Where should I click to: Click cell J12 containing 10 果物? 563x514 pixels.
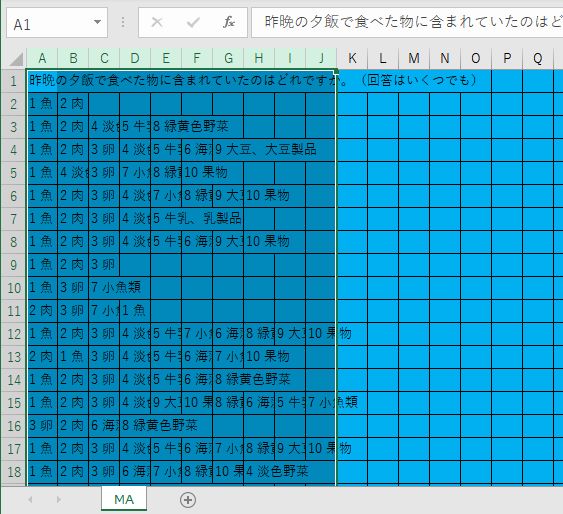[321, 334]
